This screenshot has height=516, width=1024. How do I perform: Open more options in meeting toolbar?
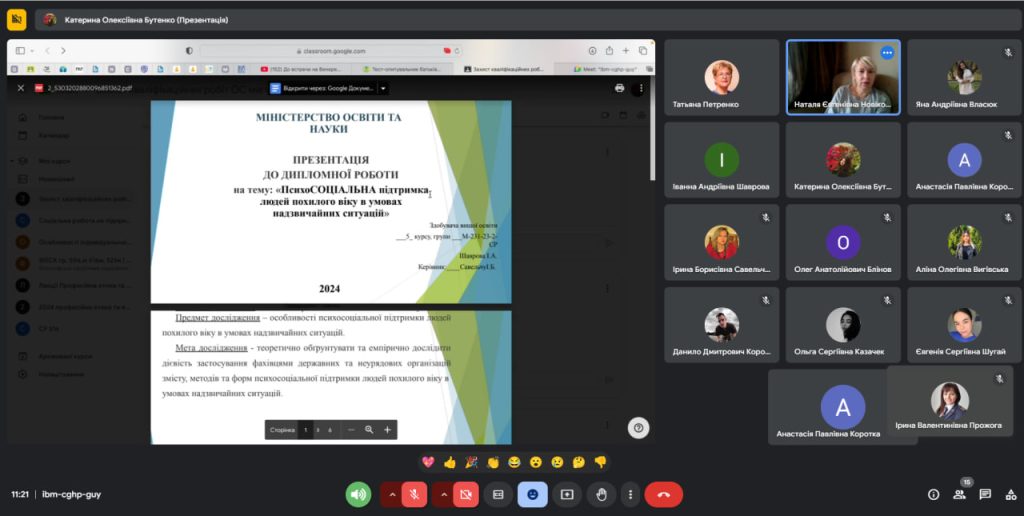click(x=629, y=494)
